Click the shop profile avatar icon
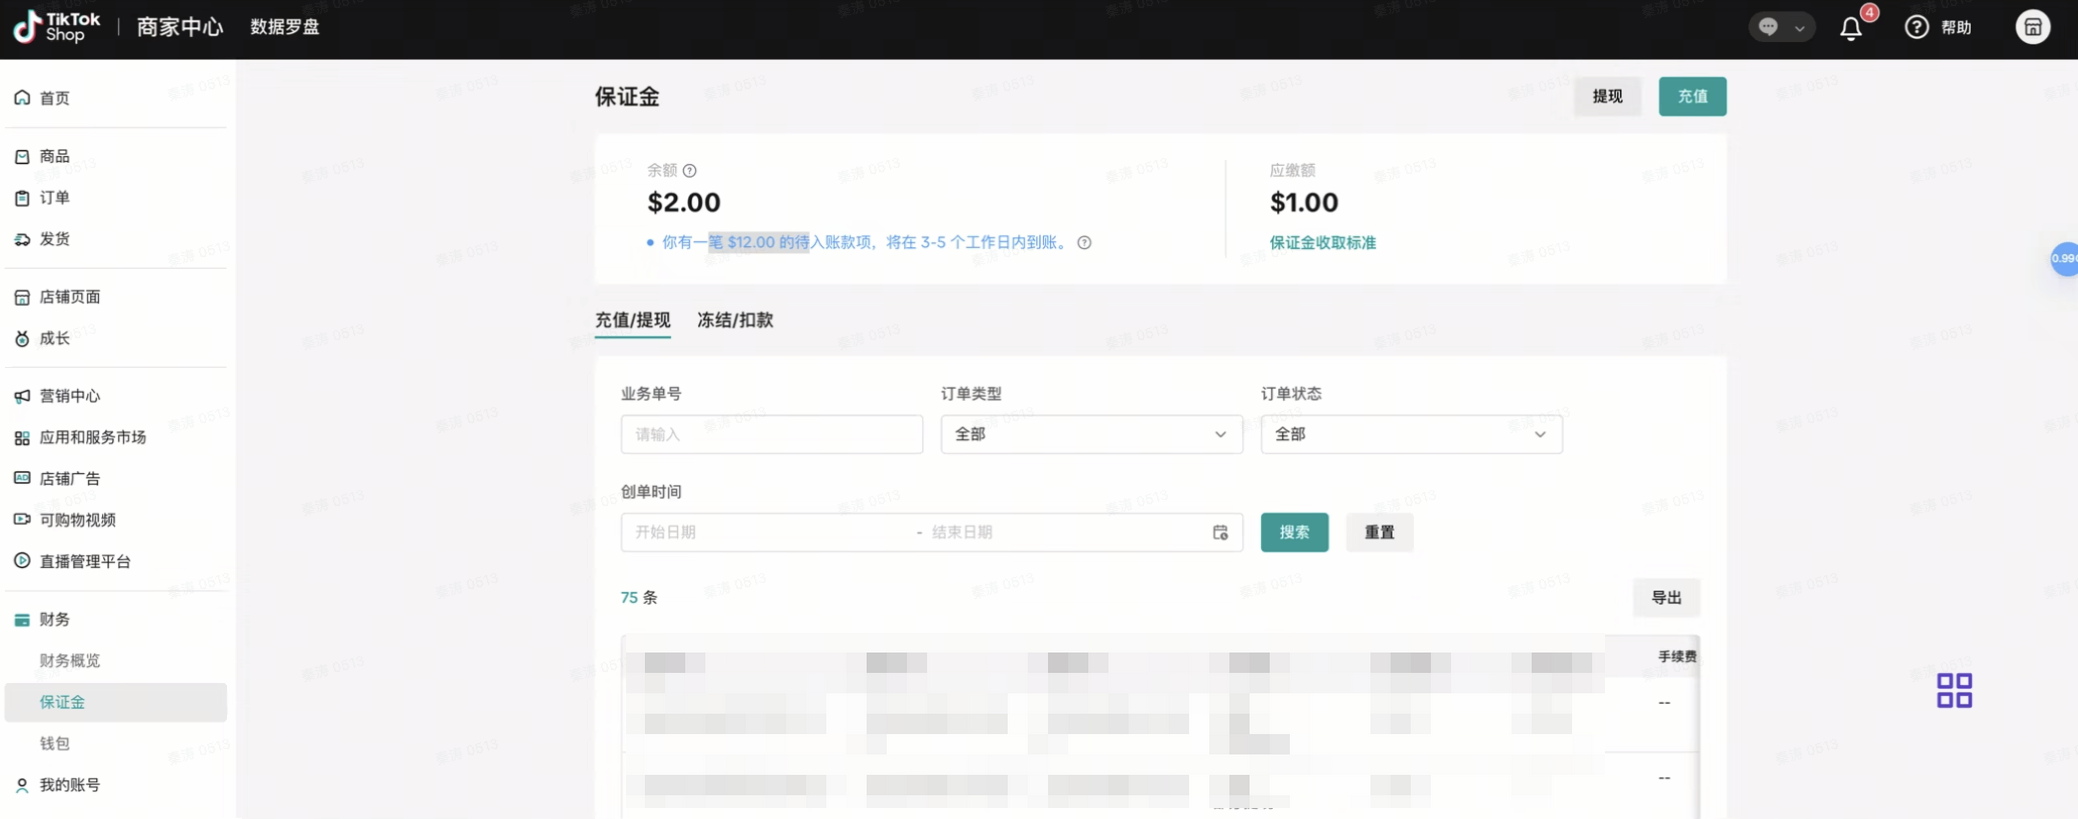The width and height of the screenshot is (2078, 819). click(x=2032, y=27)
